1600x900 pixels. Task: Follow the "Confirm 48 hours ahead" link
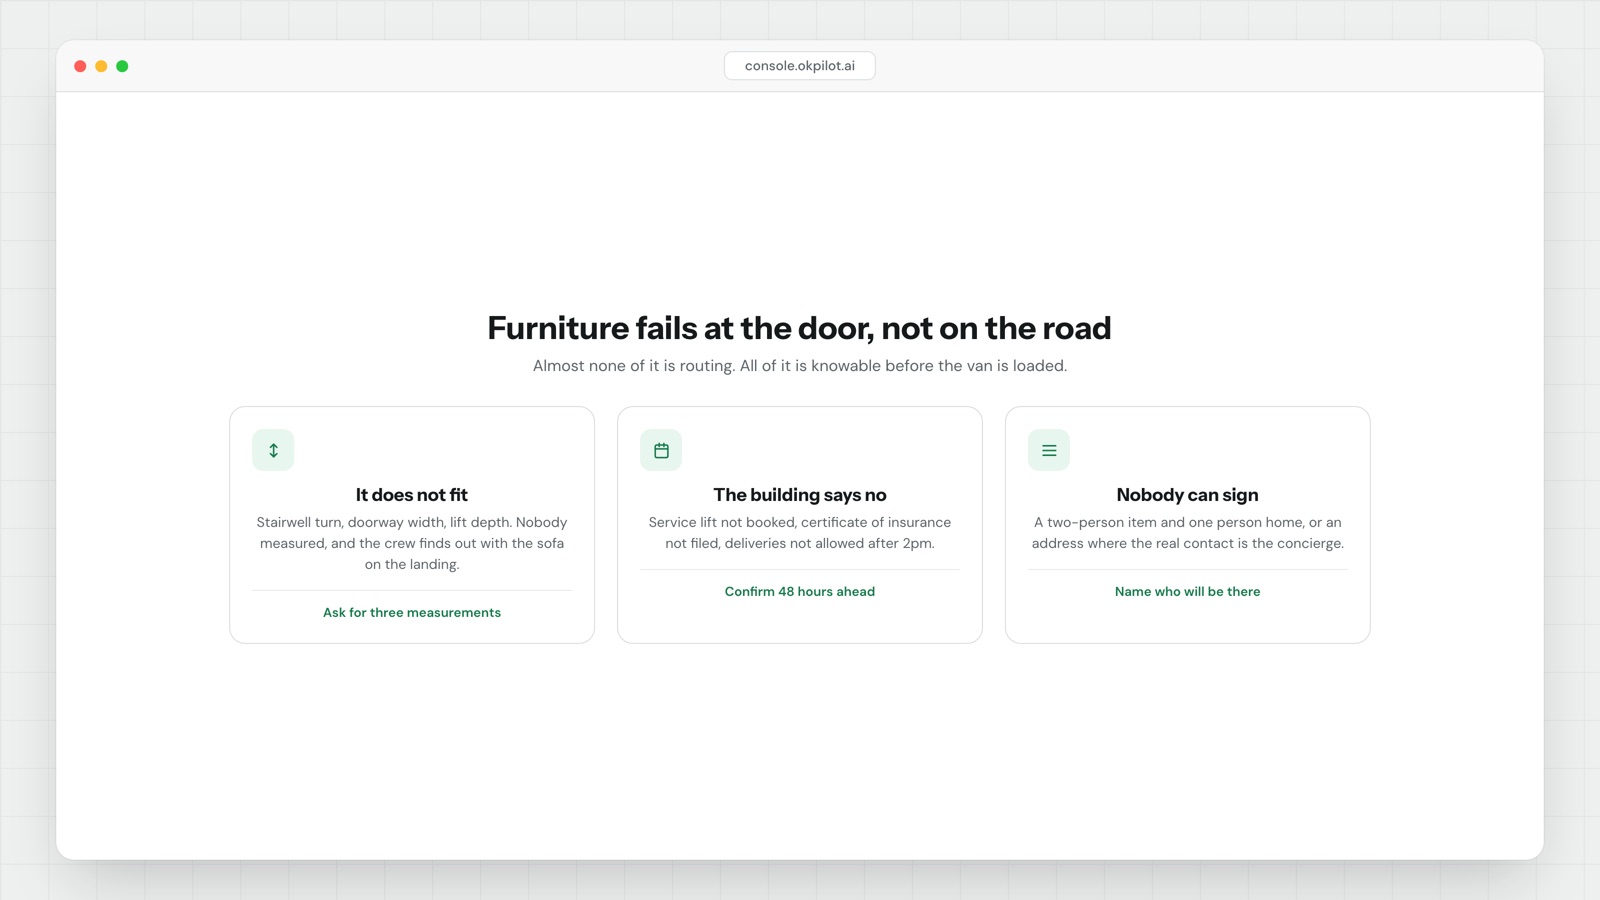800,591
